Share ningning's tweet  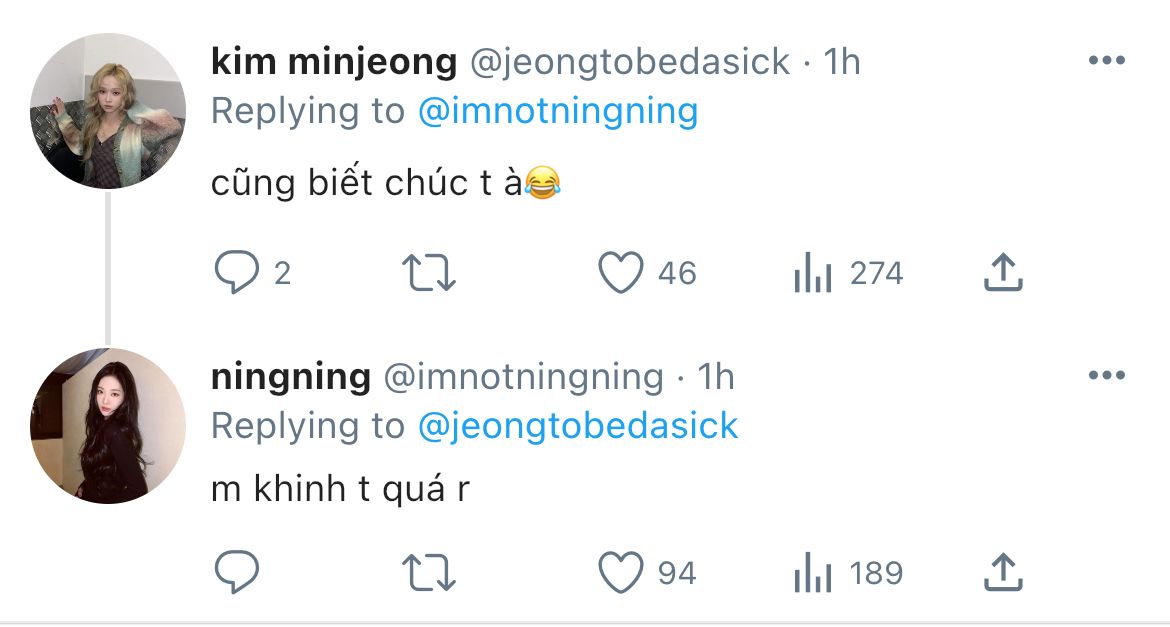1003,573
